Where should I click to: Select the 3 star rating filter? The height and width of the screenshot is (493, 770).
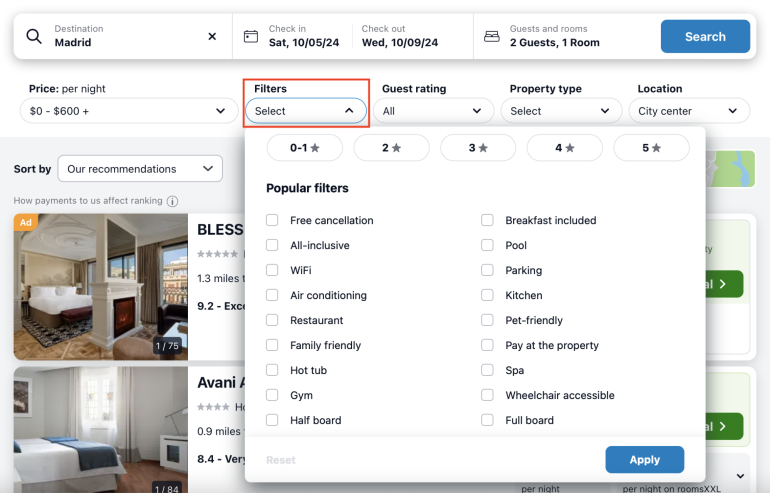[x=478, y=148]
